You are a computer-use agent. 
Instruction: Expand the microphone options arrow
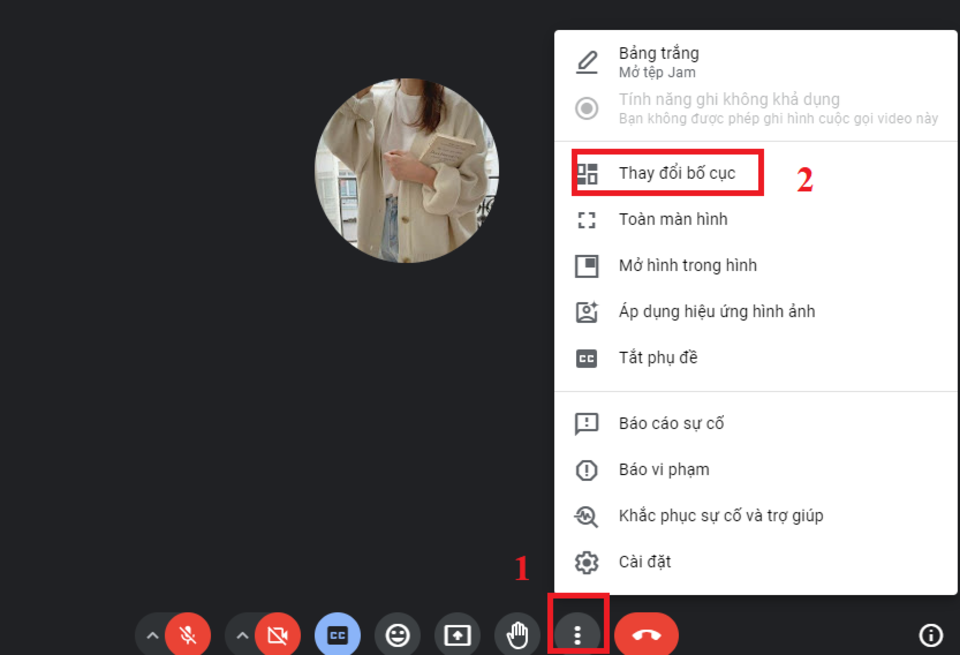[x=151, y=635]
